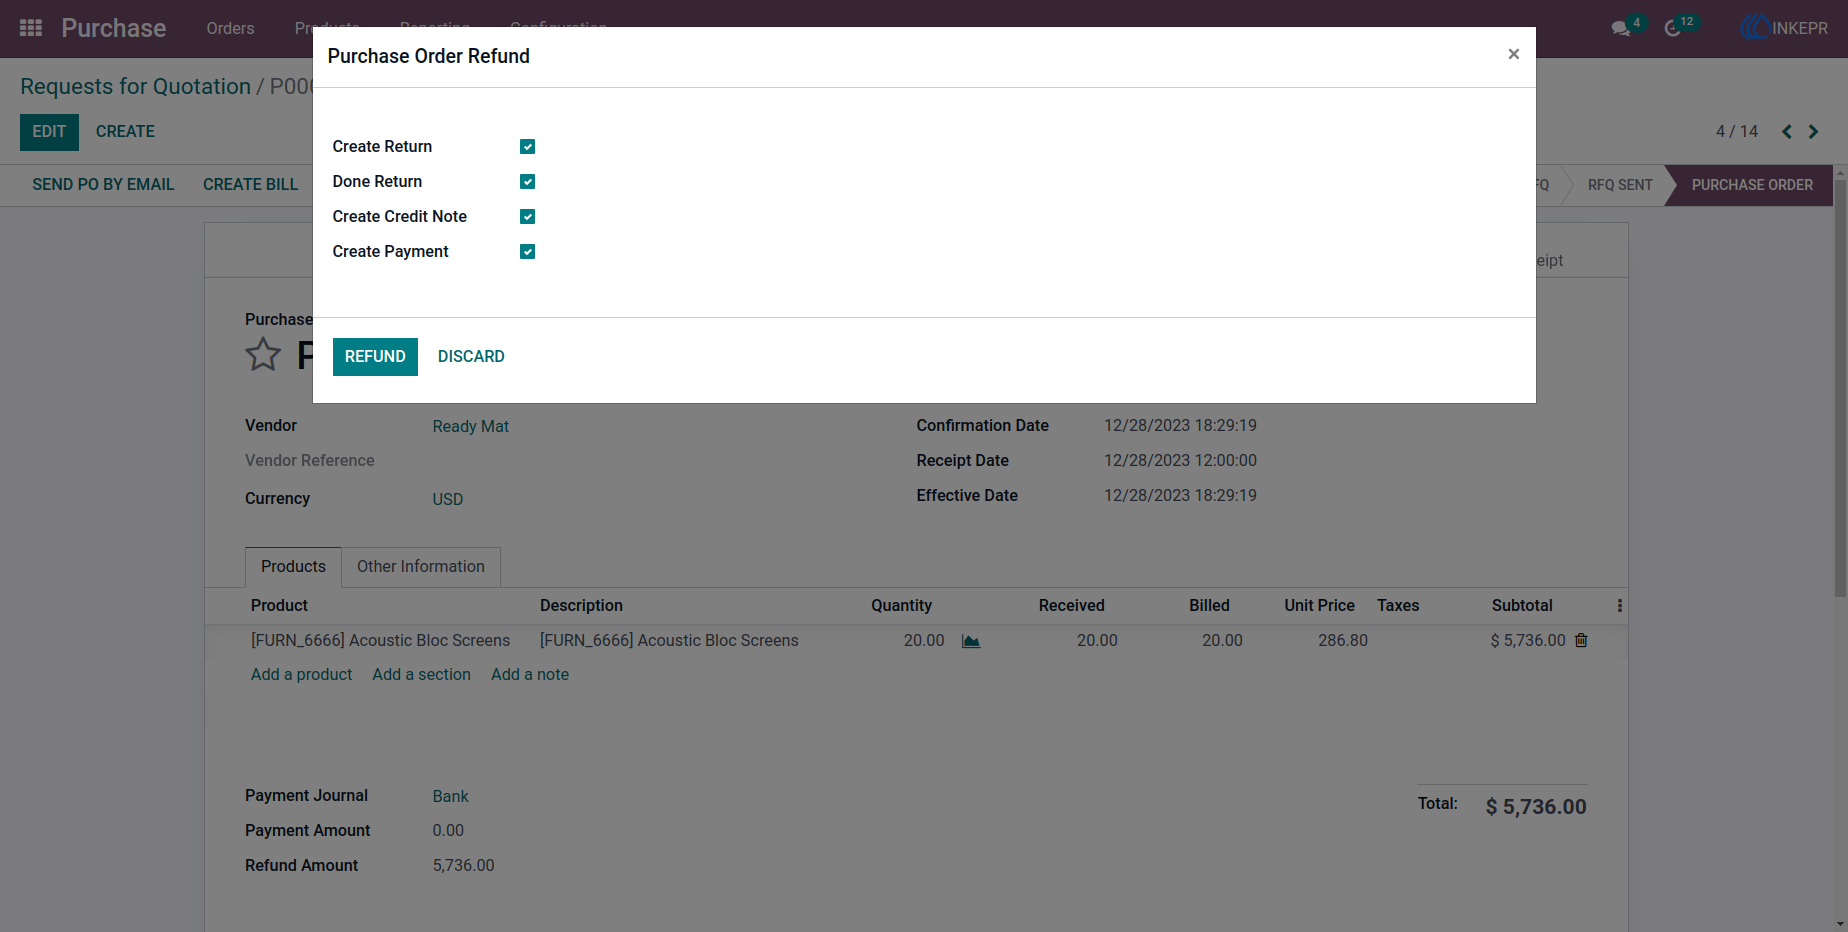
Task: Open the INKEPR user menu
Action: [1783, 28]
